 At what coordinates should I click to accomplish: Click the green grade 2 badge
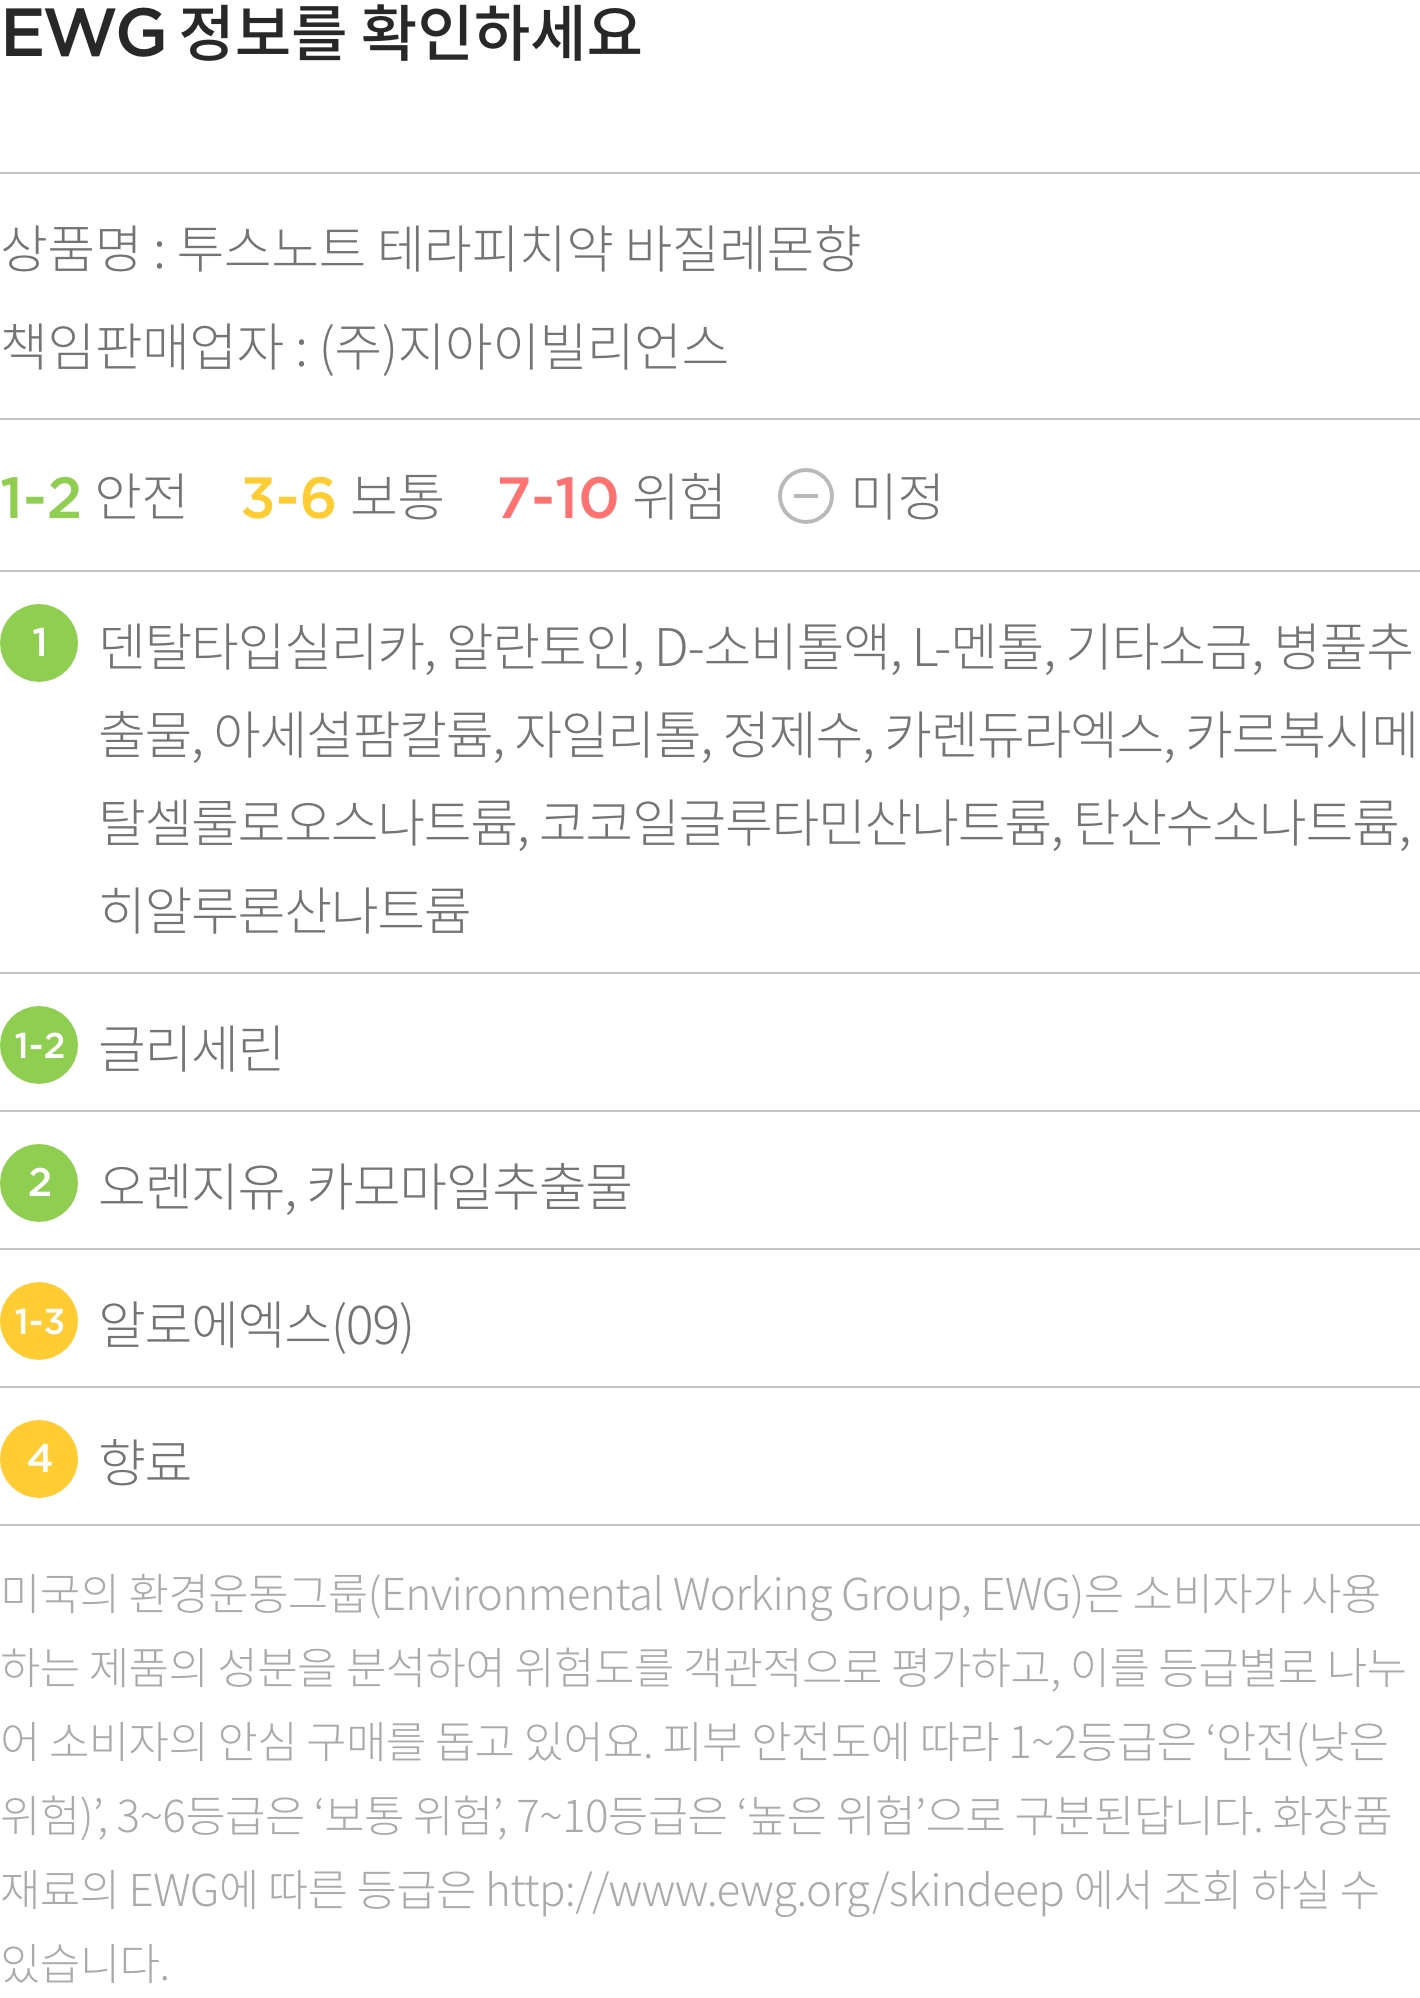pos(39,1183)
